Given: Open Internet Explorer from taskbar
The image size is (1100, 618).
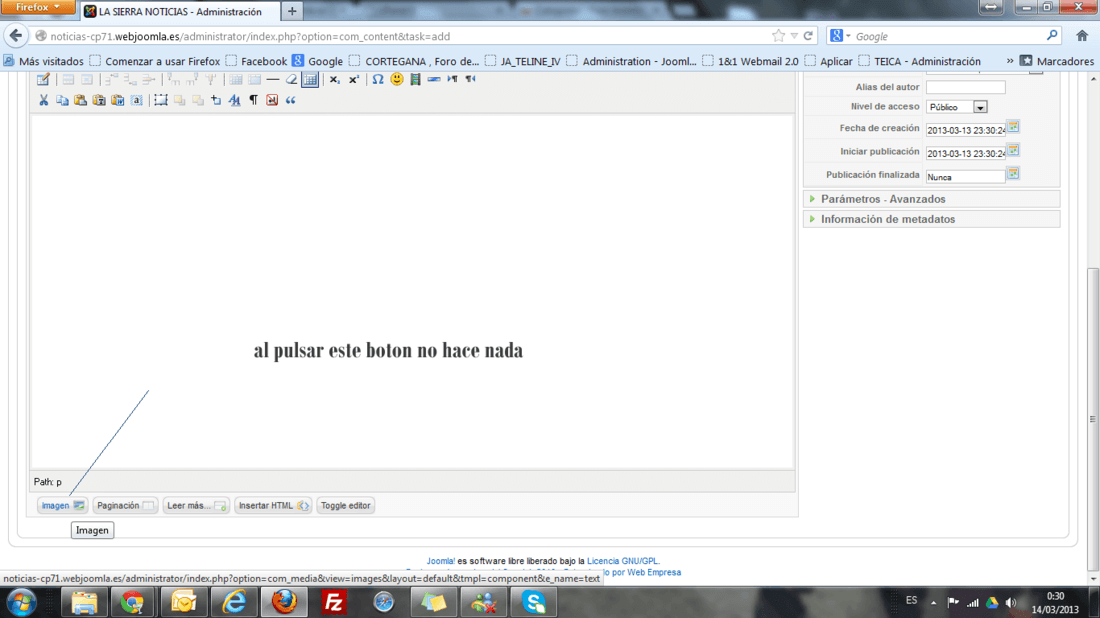Looking at the screenshot, I should click(x=234, y=603).
